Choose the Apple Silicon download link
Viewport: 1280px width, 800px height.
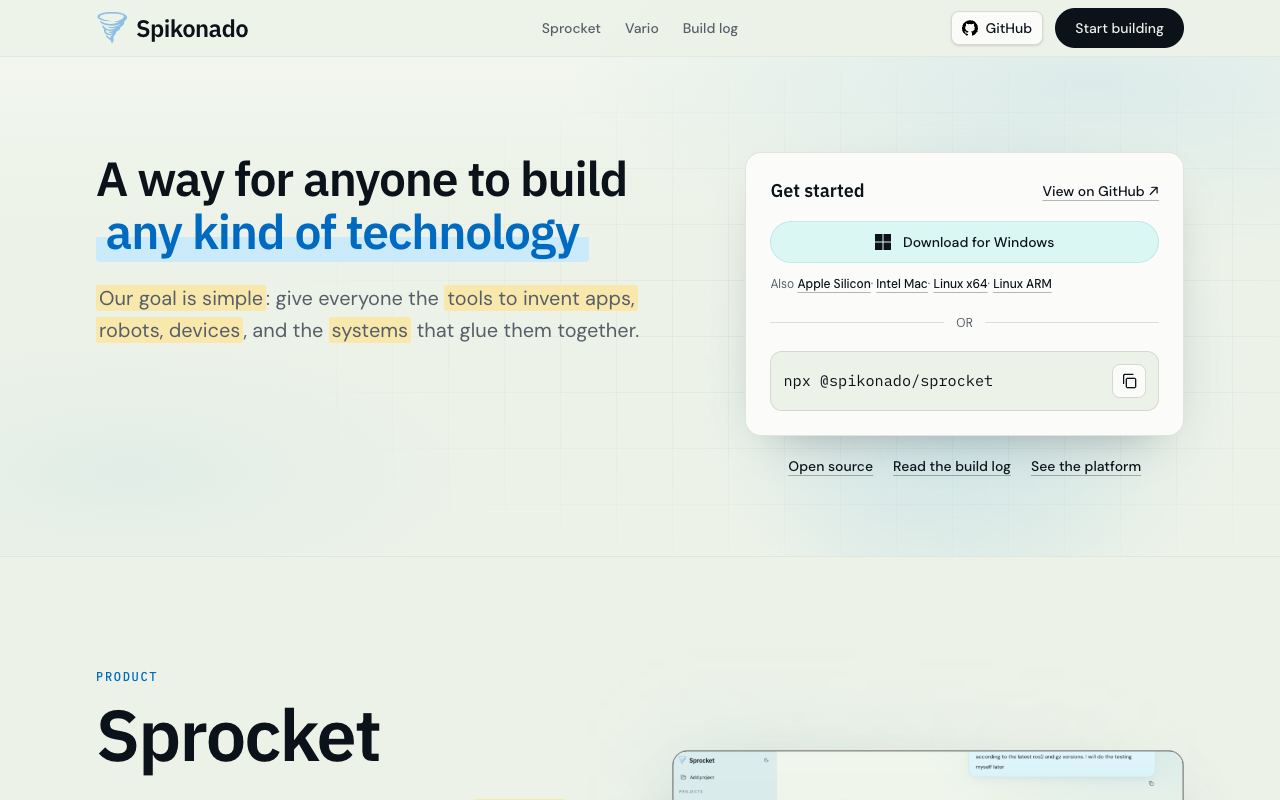834,284
